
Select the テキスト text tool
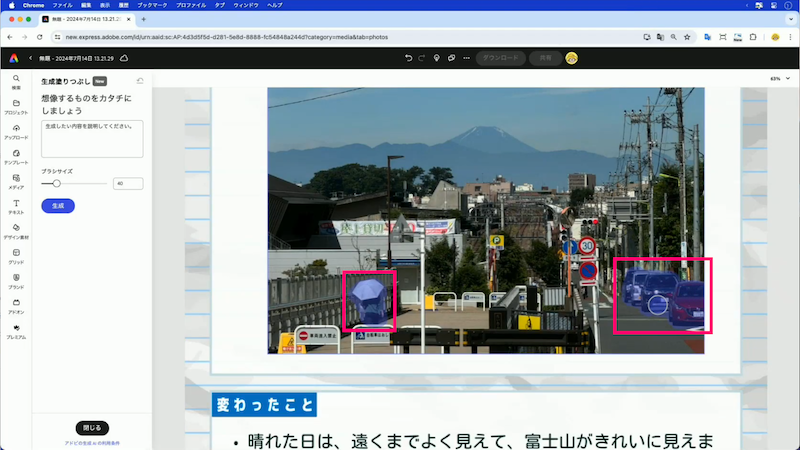[16, 207]
